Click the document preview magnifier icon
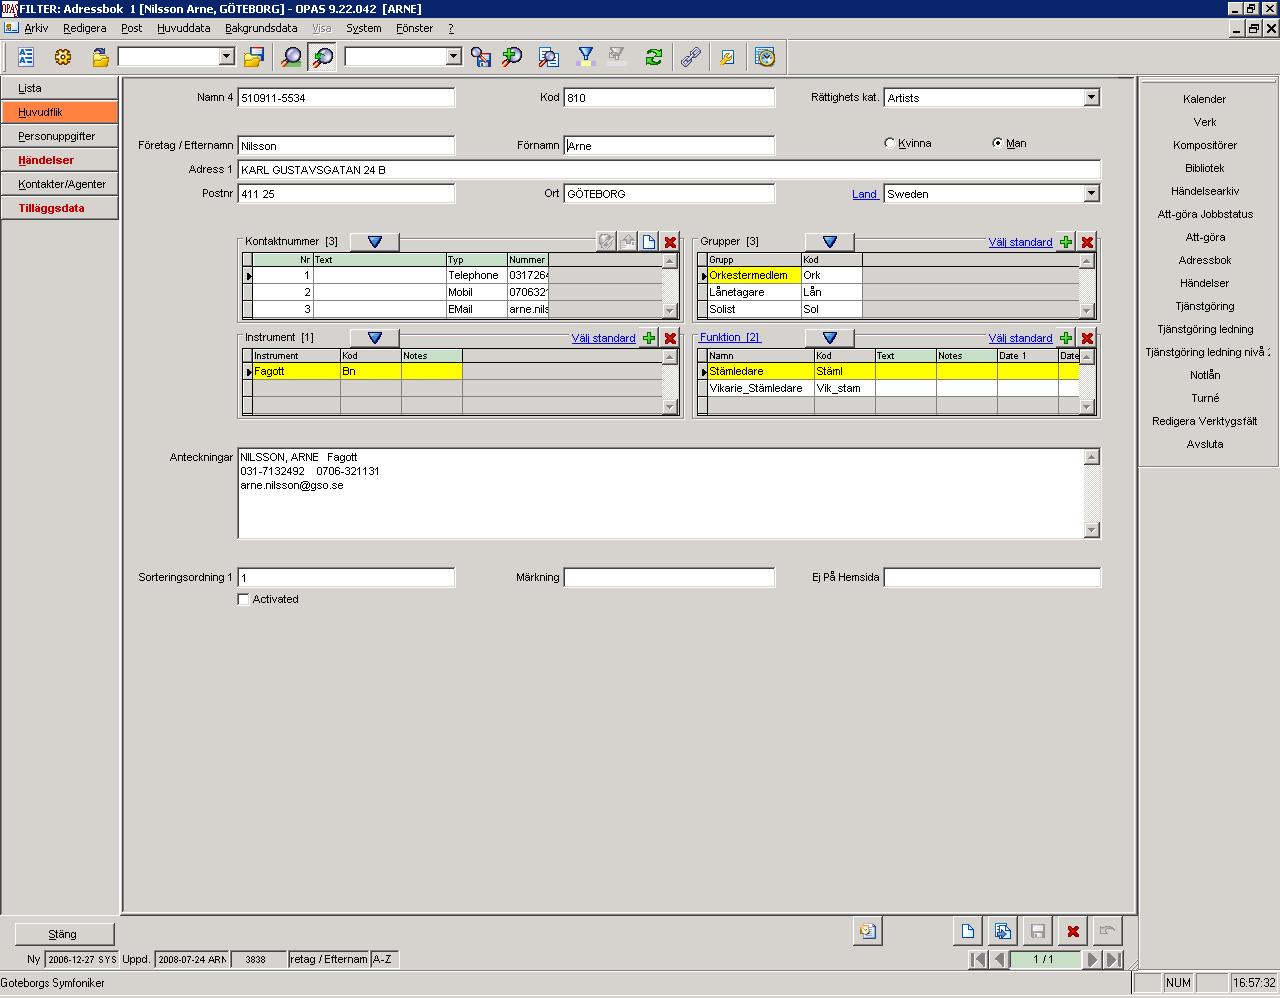The image size is (1280, 998). (549, 57)
